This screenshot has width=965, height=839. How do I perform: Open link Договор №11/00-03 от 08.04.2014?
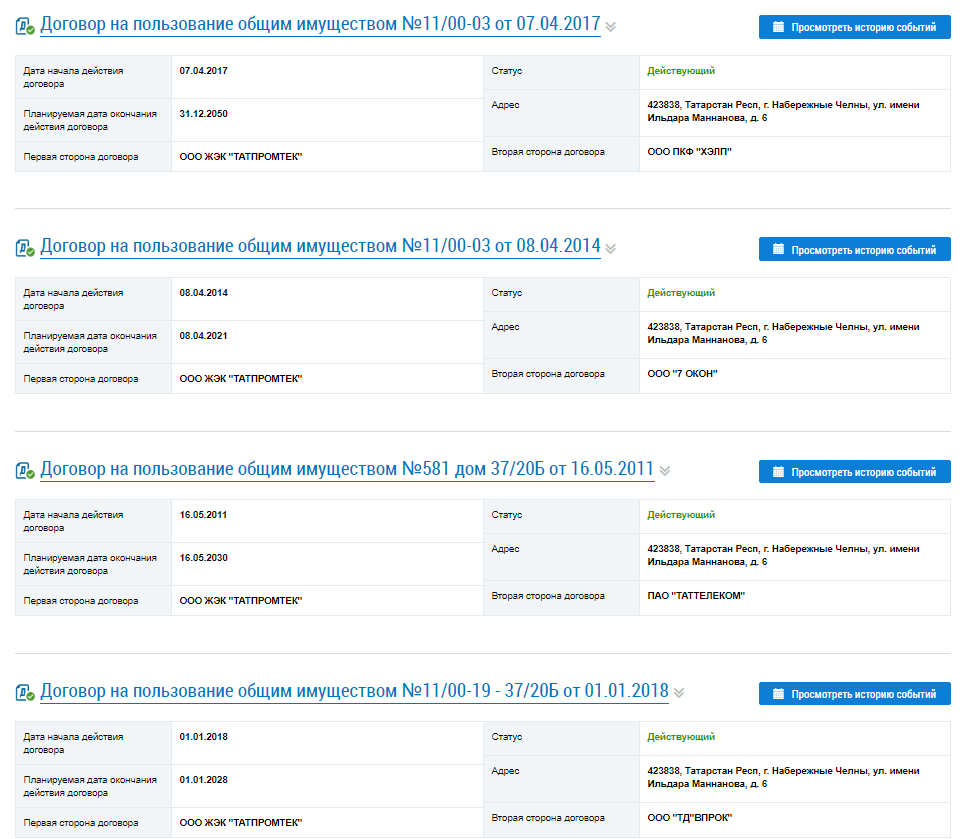coord(320,246)
